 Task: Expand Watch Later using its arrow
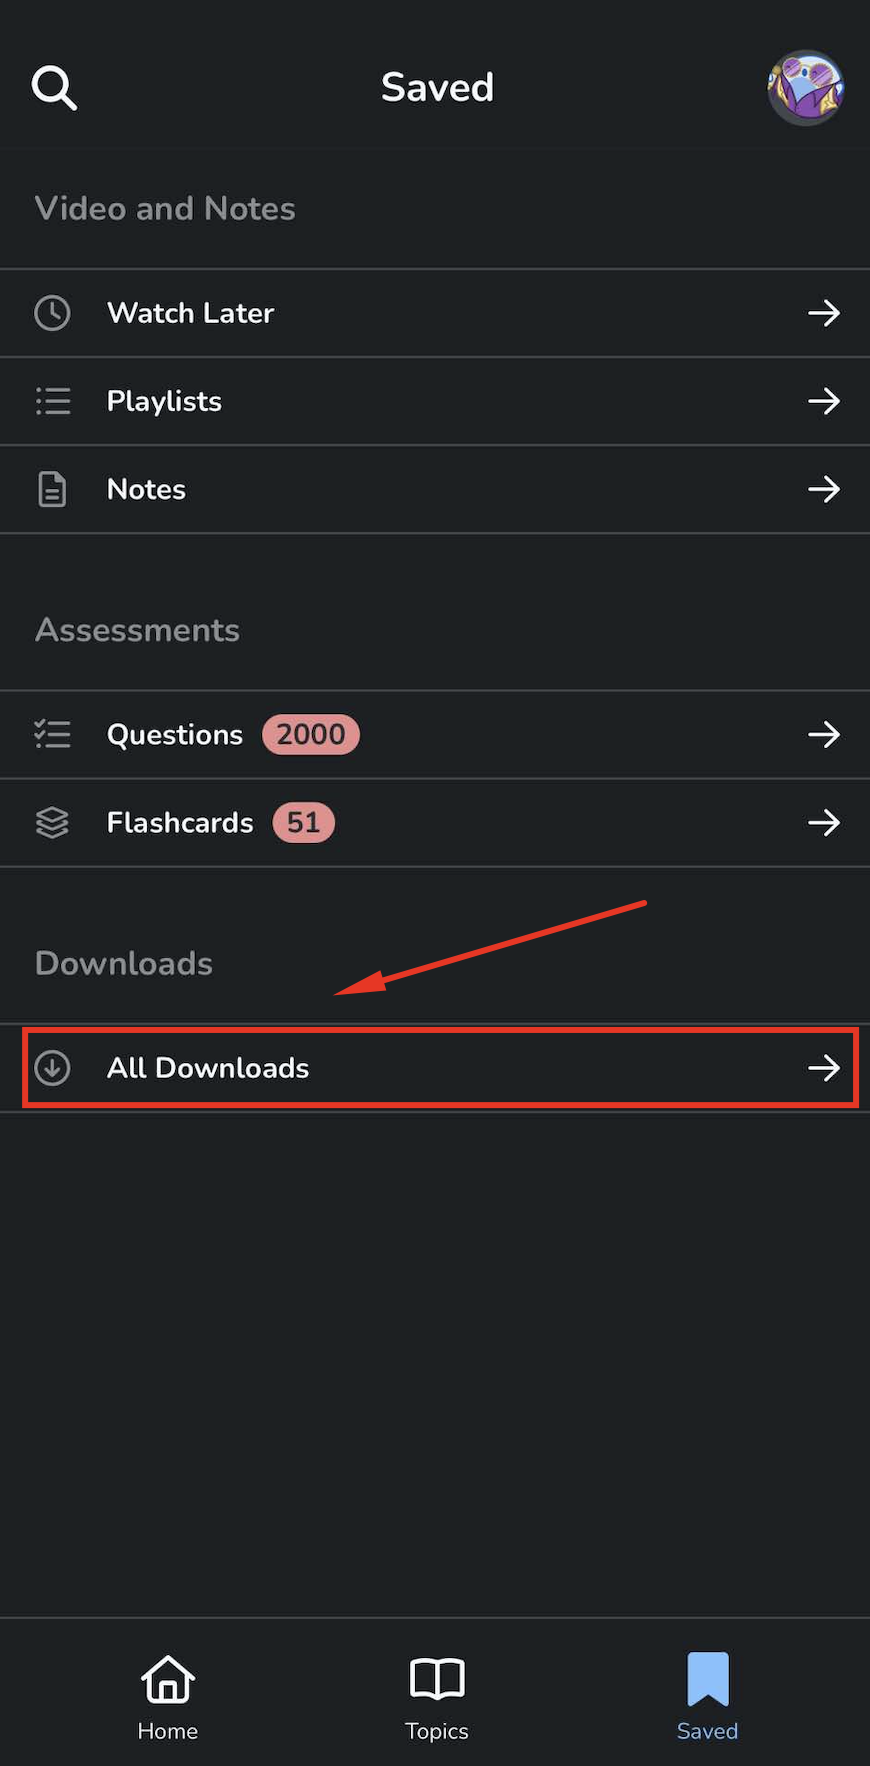coord(824,313)
